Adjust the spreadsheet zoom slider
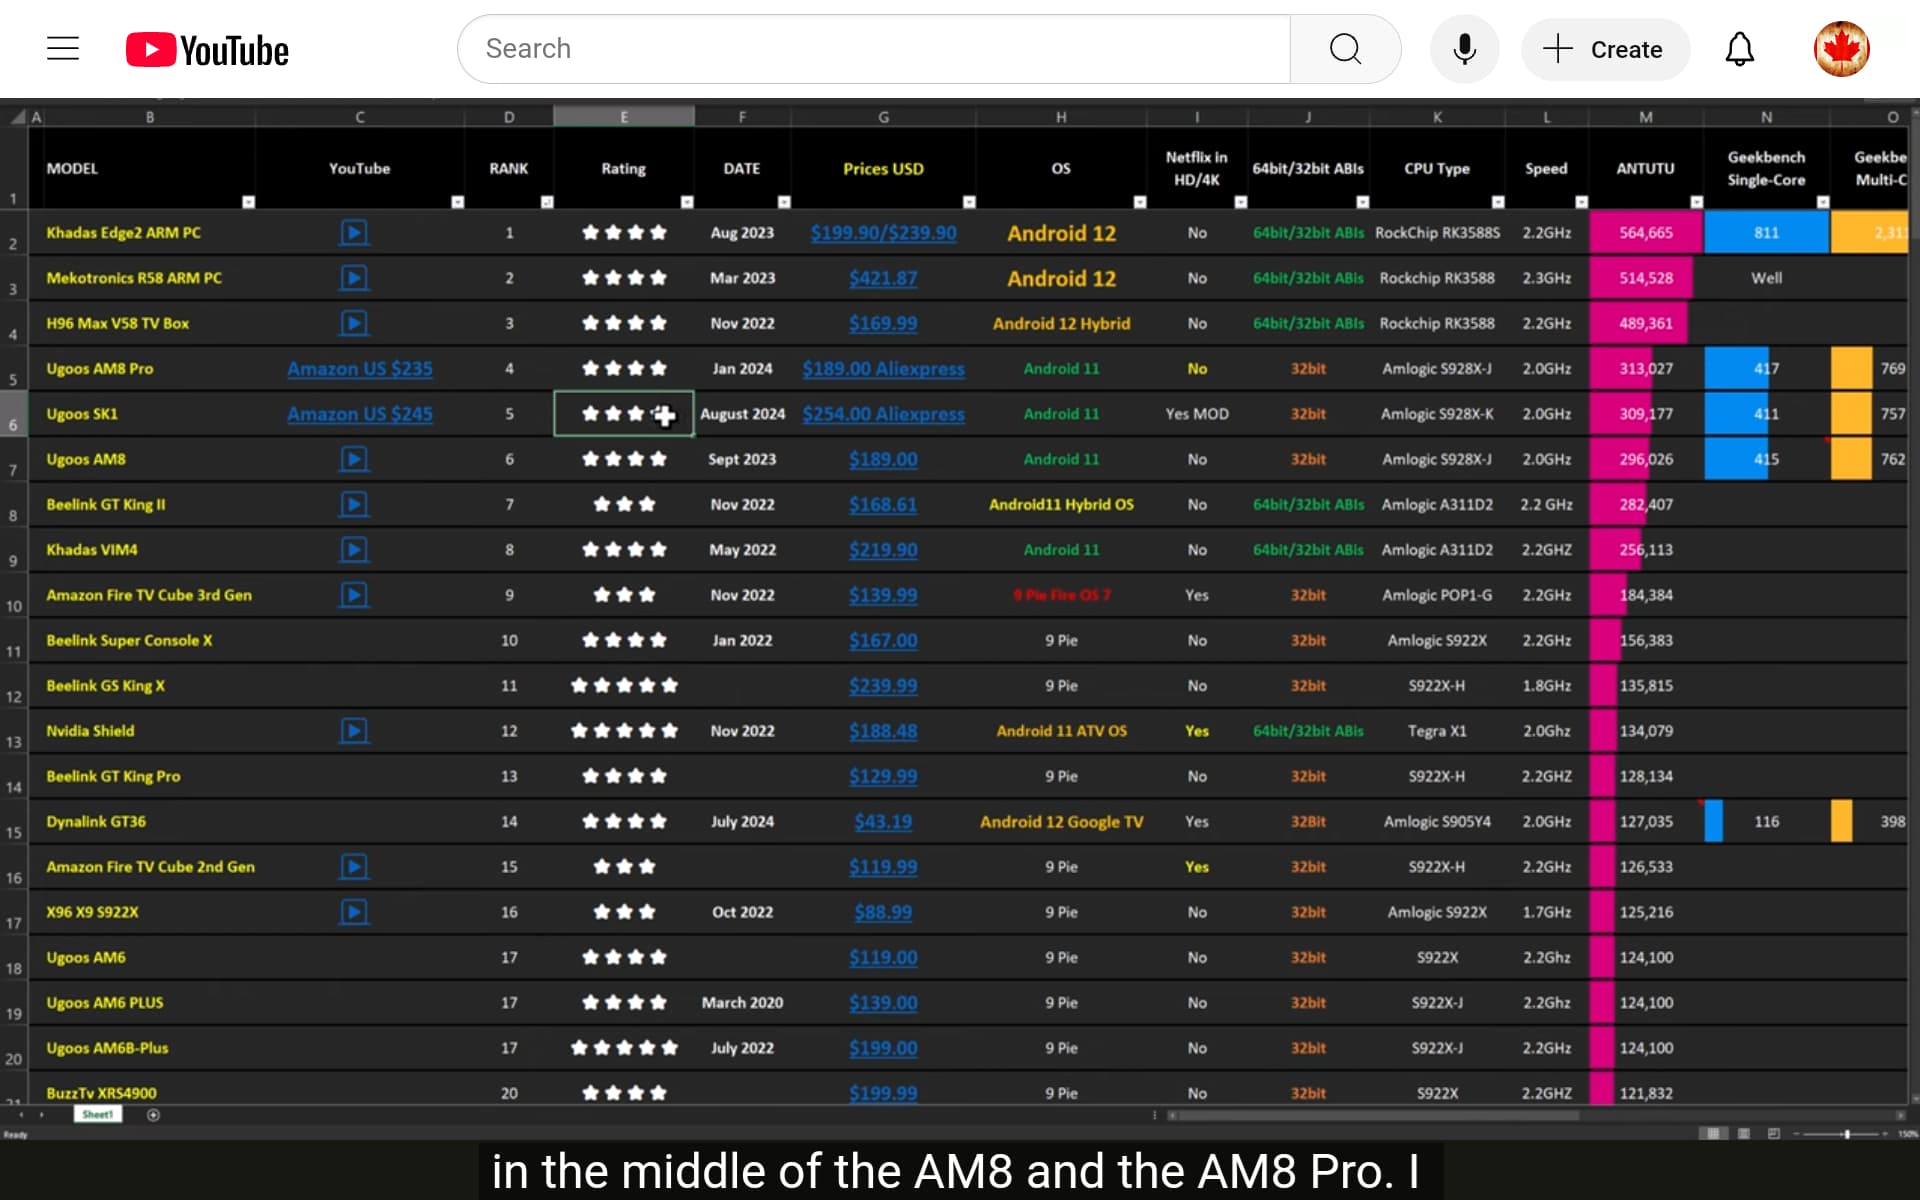This screenshot has width=1920, height=1200. tap(1847, 1134)
